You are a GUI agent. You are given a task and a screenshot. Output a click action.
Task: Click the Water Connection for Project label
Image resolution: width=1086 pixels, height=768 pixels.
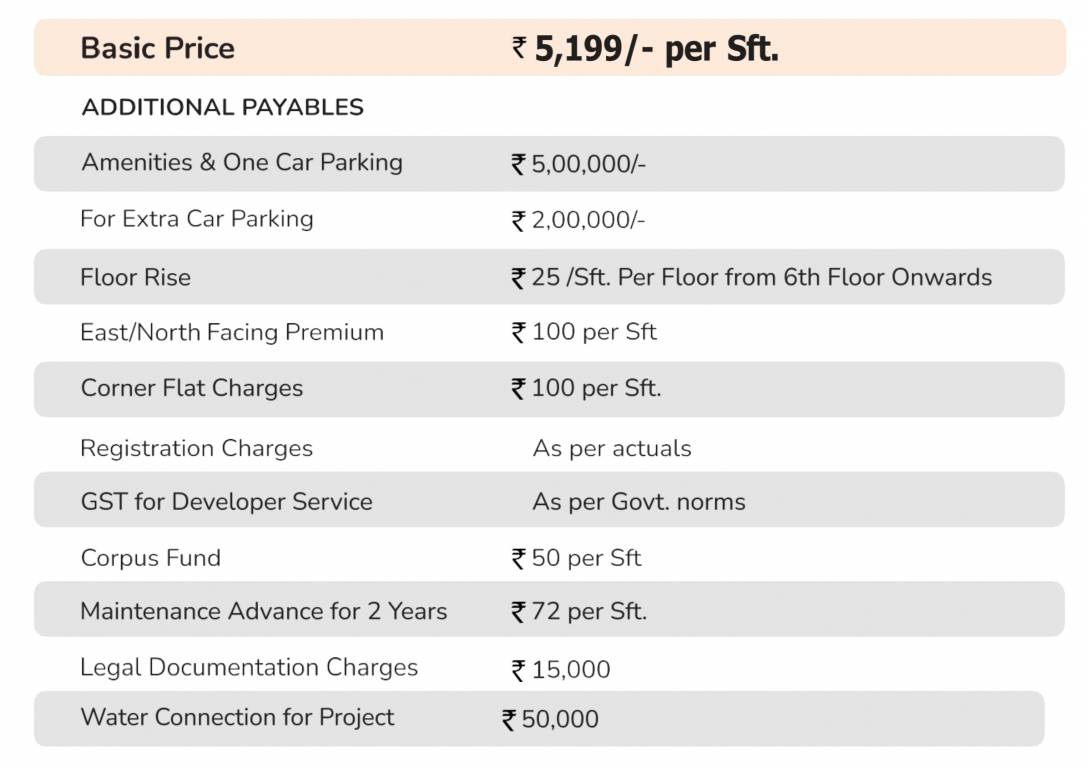point(237,717)
